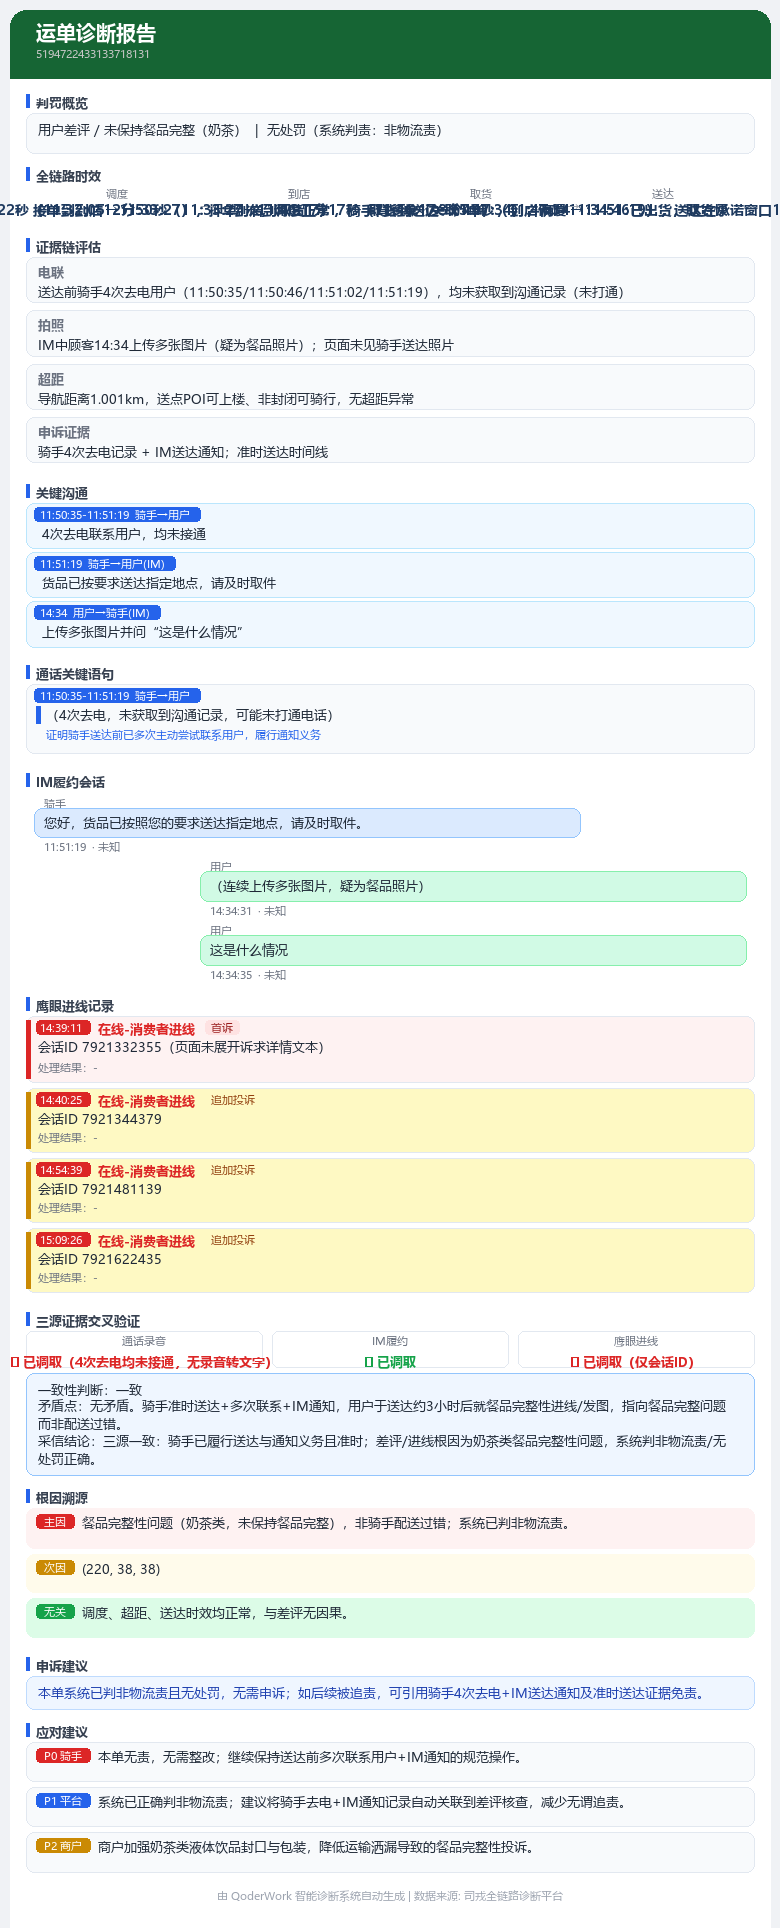Select the 通话录音 source card

[x=144, y=1349]
